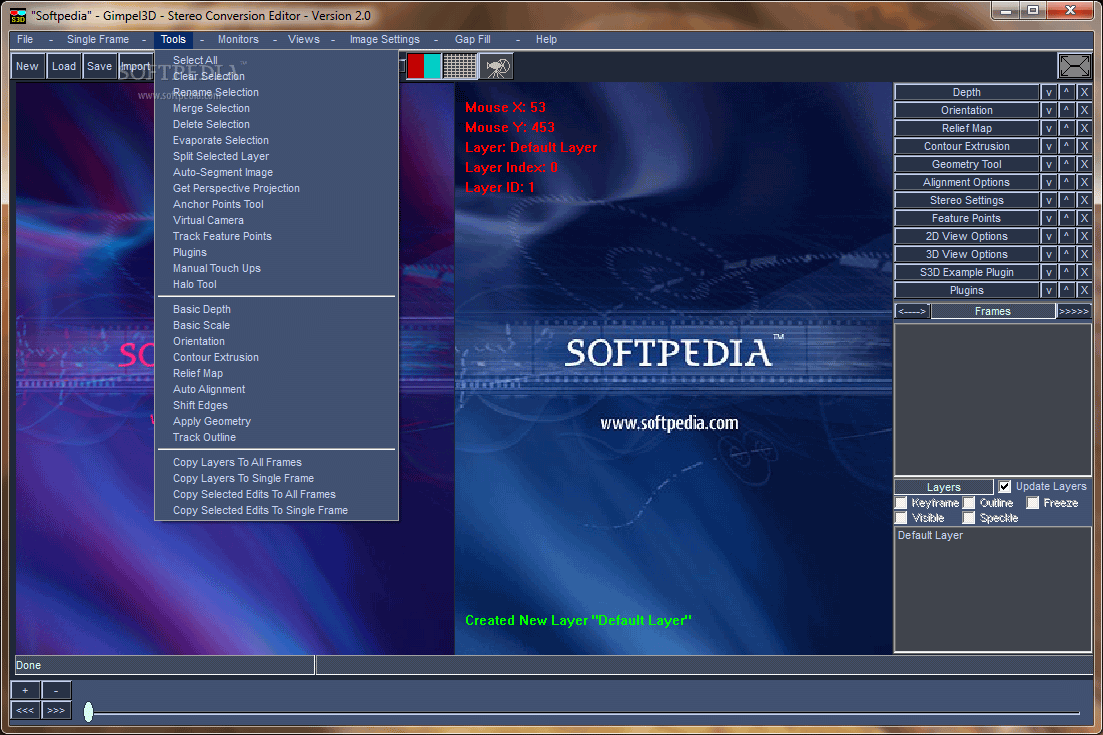The image size is (1103, 735).
Task: Move the Orientation panel up with ^
Action: click(x=1066, y=110)
